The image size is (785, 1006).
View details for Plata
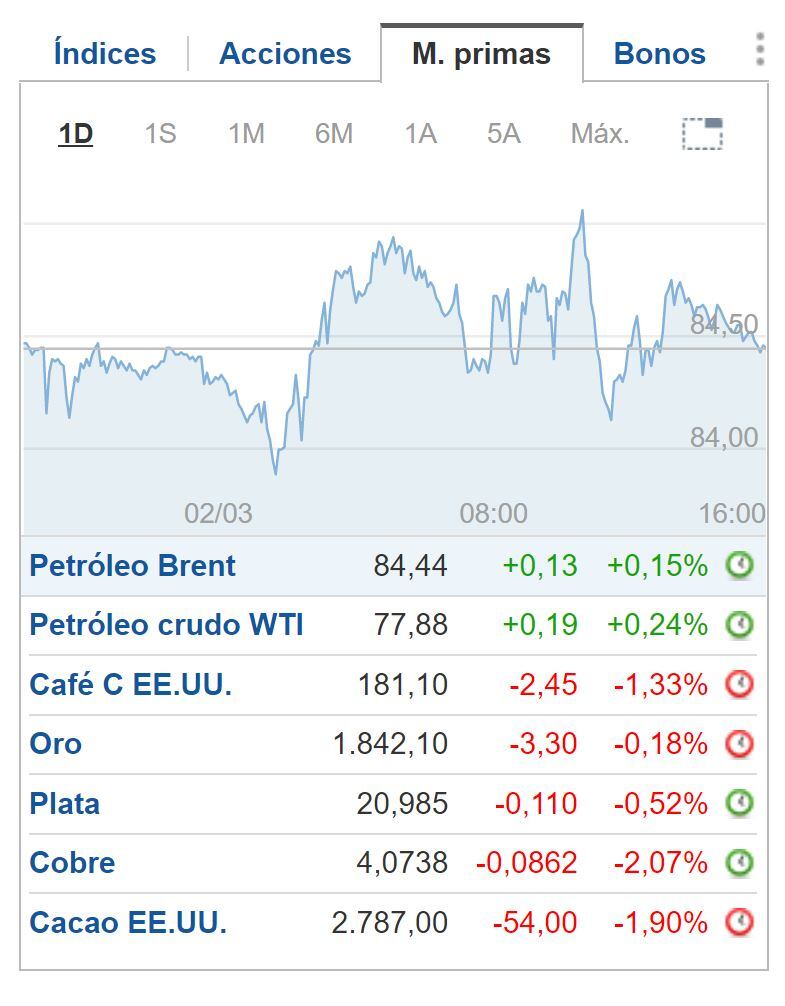coord(58,803)
